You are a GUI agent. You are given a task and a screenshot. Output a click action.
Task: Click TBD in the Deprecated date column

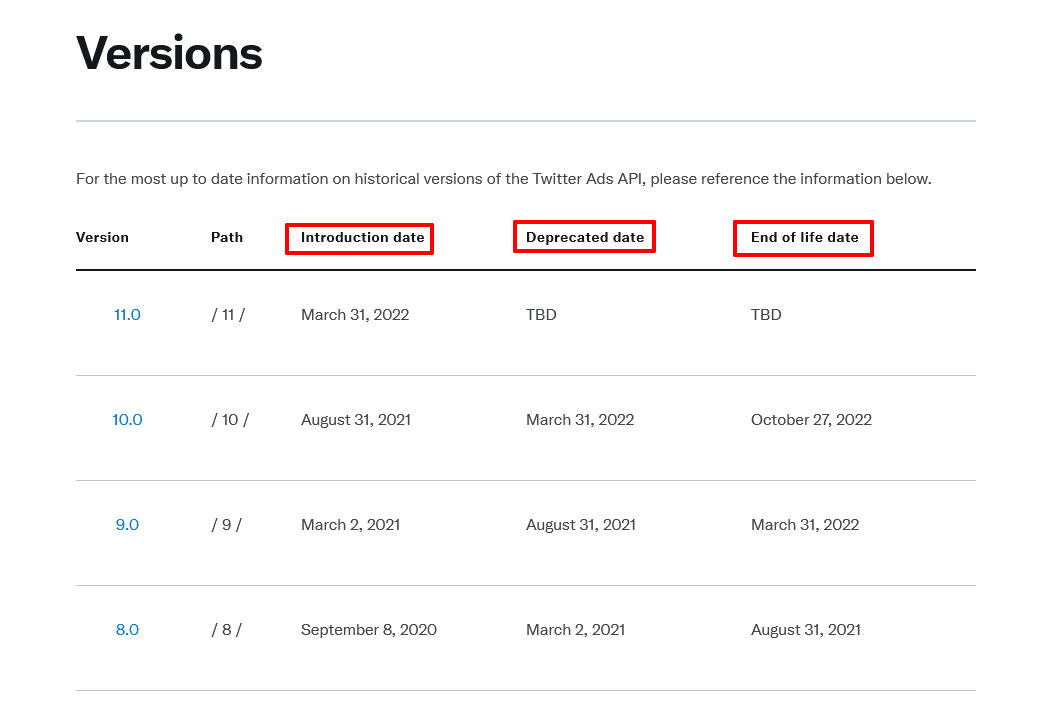(x=541, y=315)
